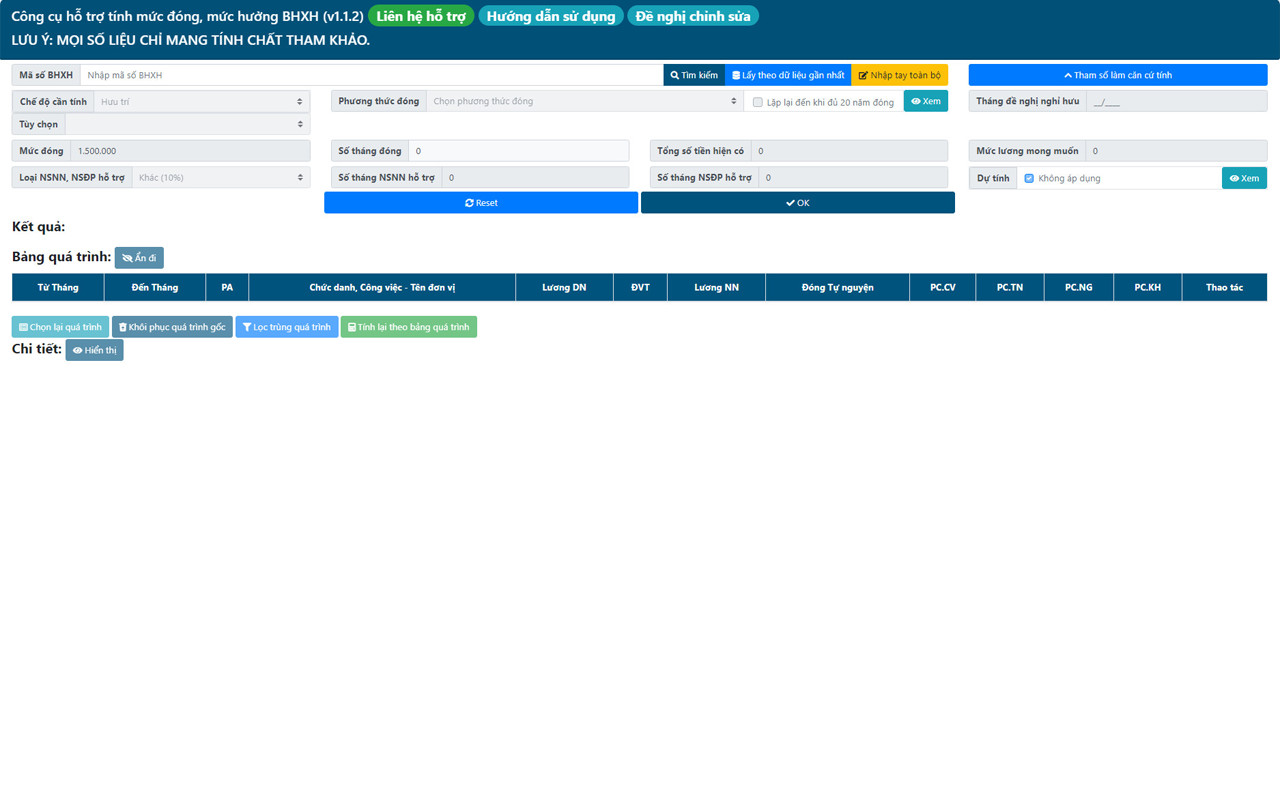Open the Hướng dẫn sử dụng guide
Screen dimensions: 1280x800
551,16
